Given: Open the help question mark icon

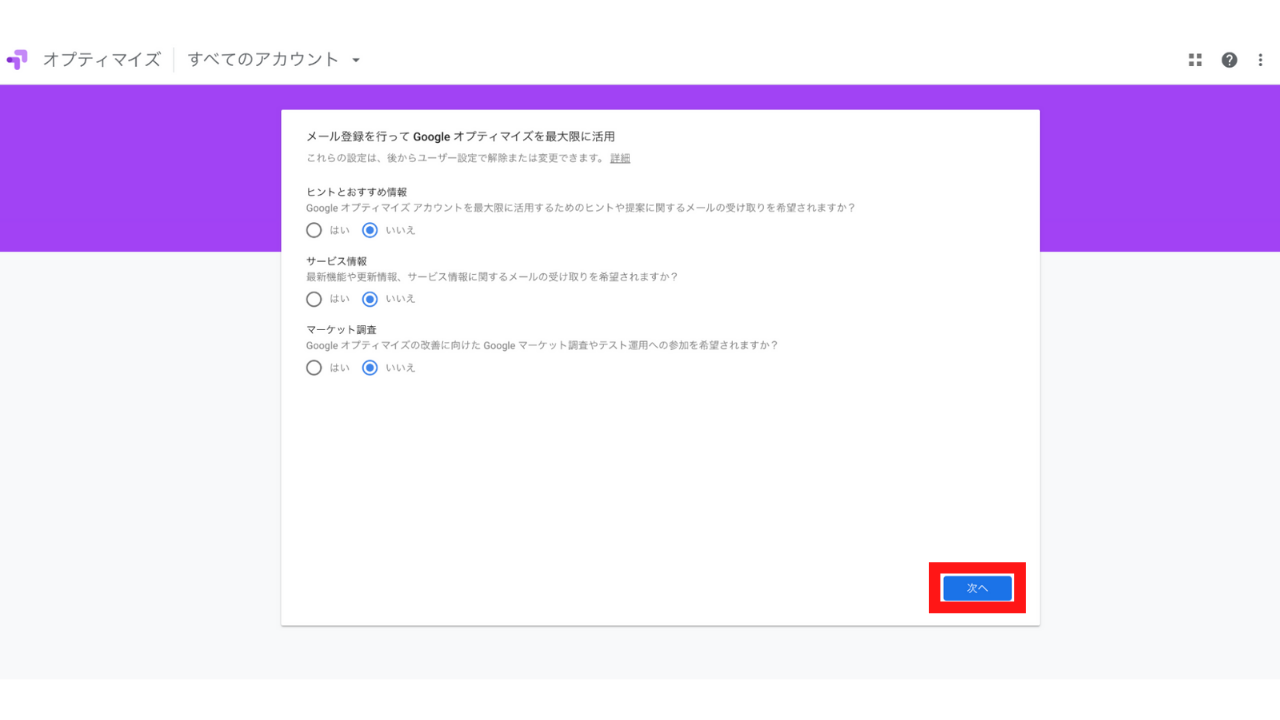Looking at the screenshot, I should (1229, 60).
